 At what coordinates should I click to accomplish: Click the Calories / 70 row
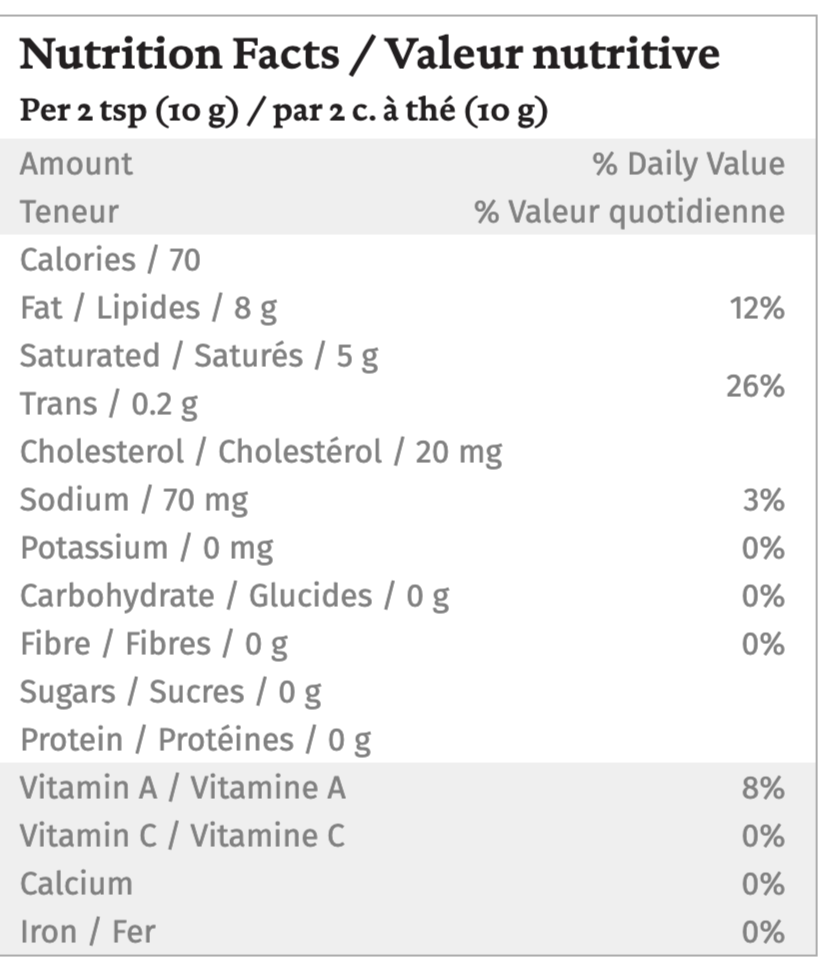(110, 260)
